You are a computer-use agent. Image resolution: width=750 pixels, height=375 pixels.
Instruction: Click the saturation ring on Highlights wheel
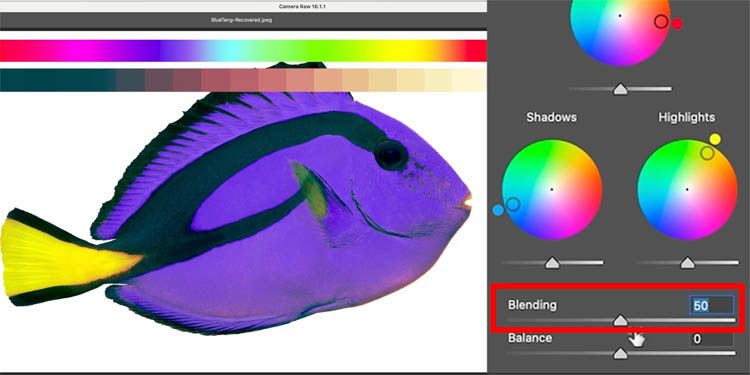707,153
